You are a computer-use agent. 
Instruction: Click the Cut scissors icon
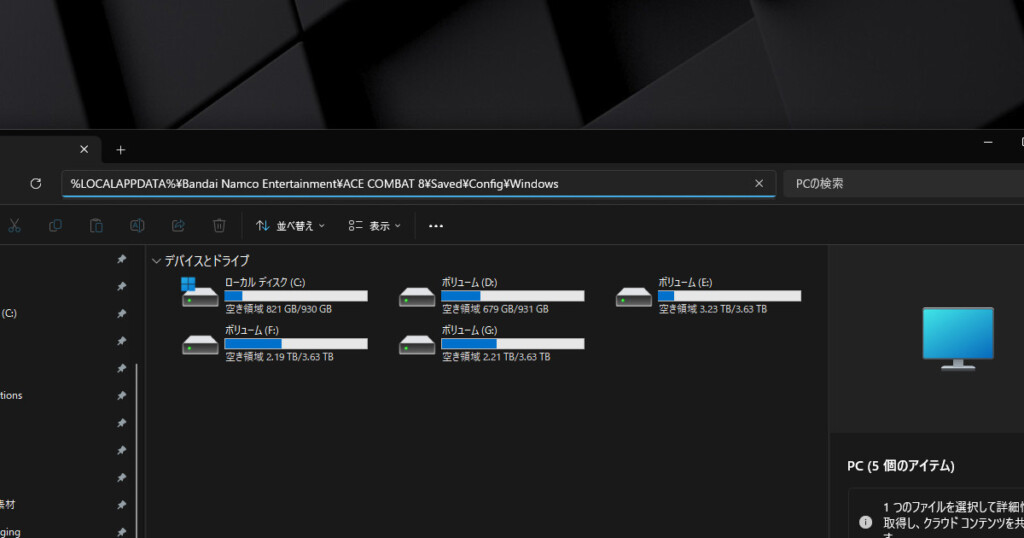click(14, 225)
